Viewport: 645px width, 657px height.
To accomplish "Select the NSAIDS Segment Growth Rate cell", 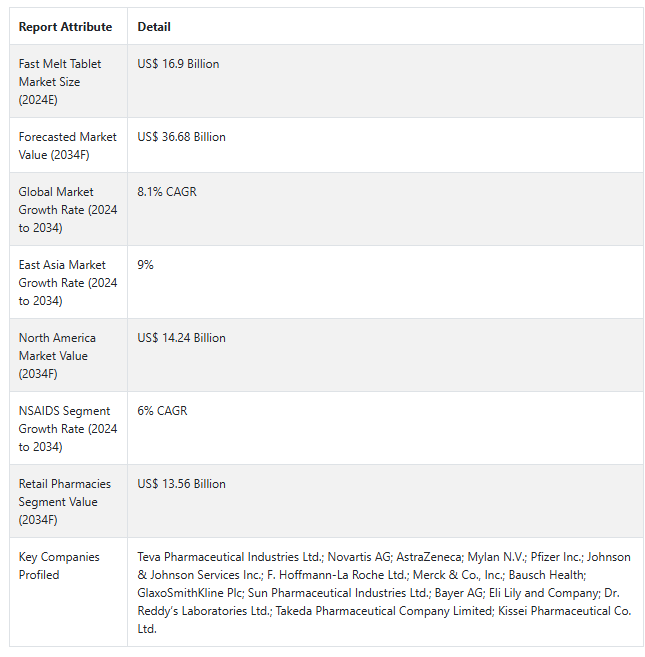I will point(67,429).
